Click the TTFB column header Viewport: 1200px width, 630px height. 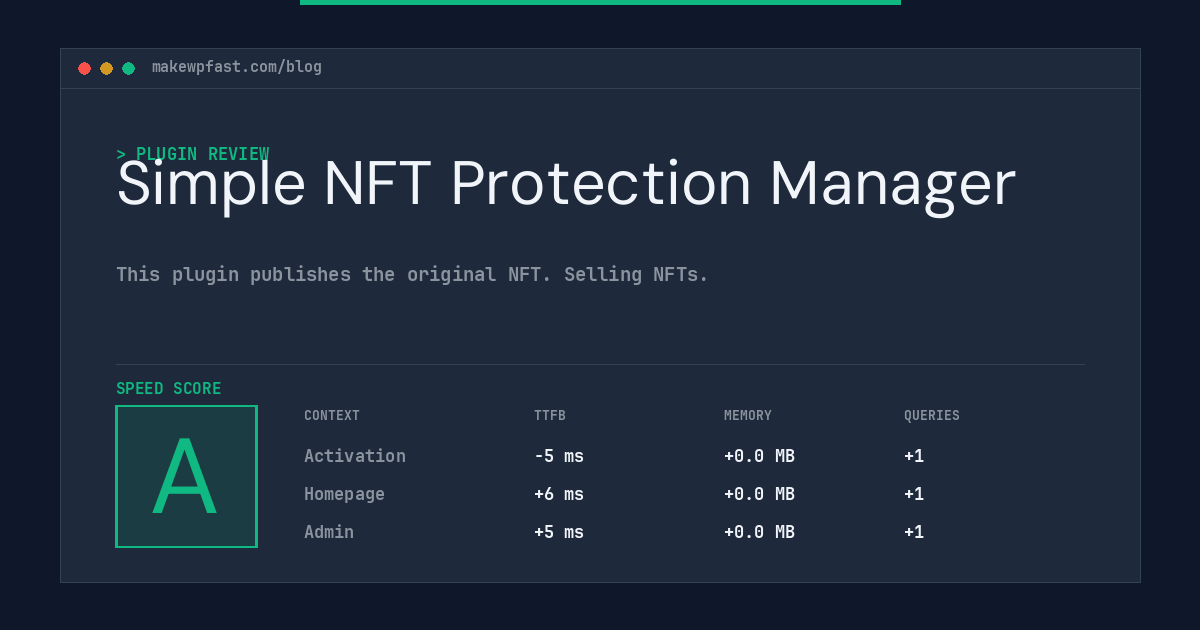coord(550,416)
